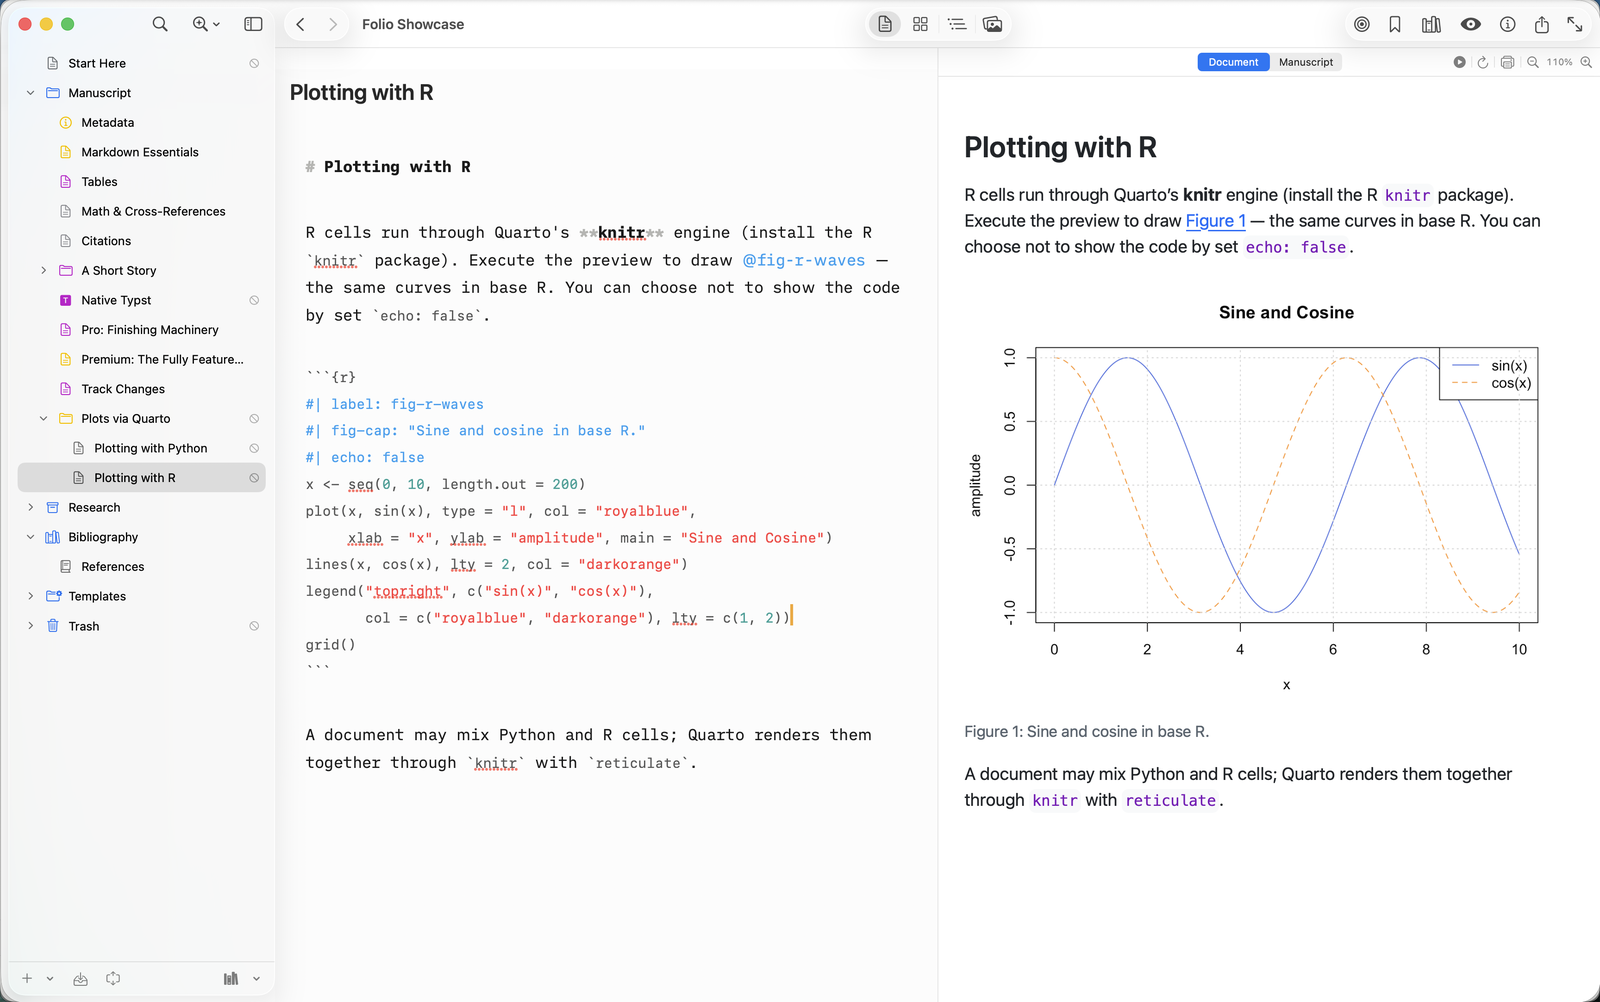This screenshot has width=1600, height=1002.
Task: Add a new item with the plus button
Action: tap(27, 978)
